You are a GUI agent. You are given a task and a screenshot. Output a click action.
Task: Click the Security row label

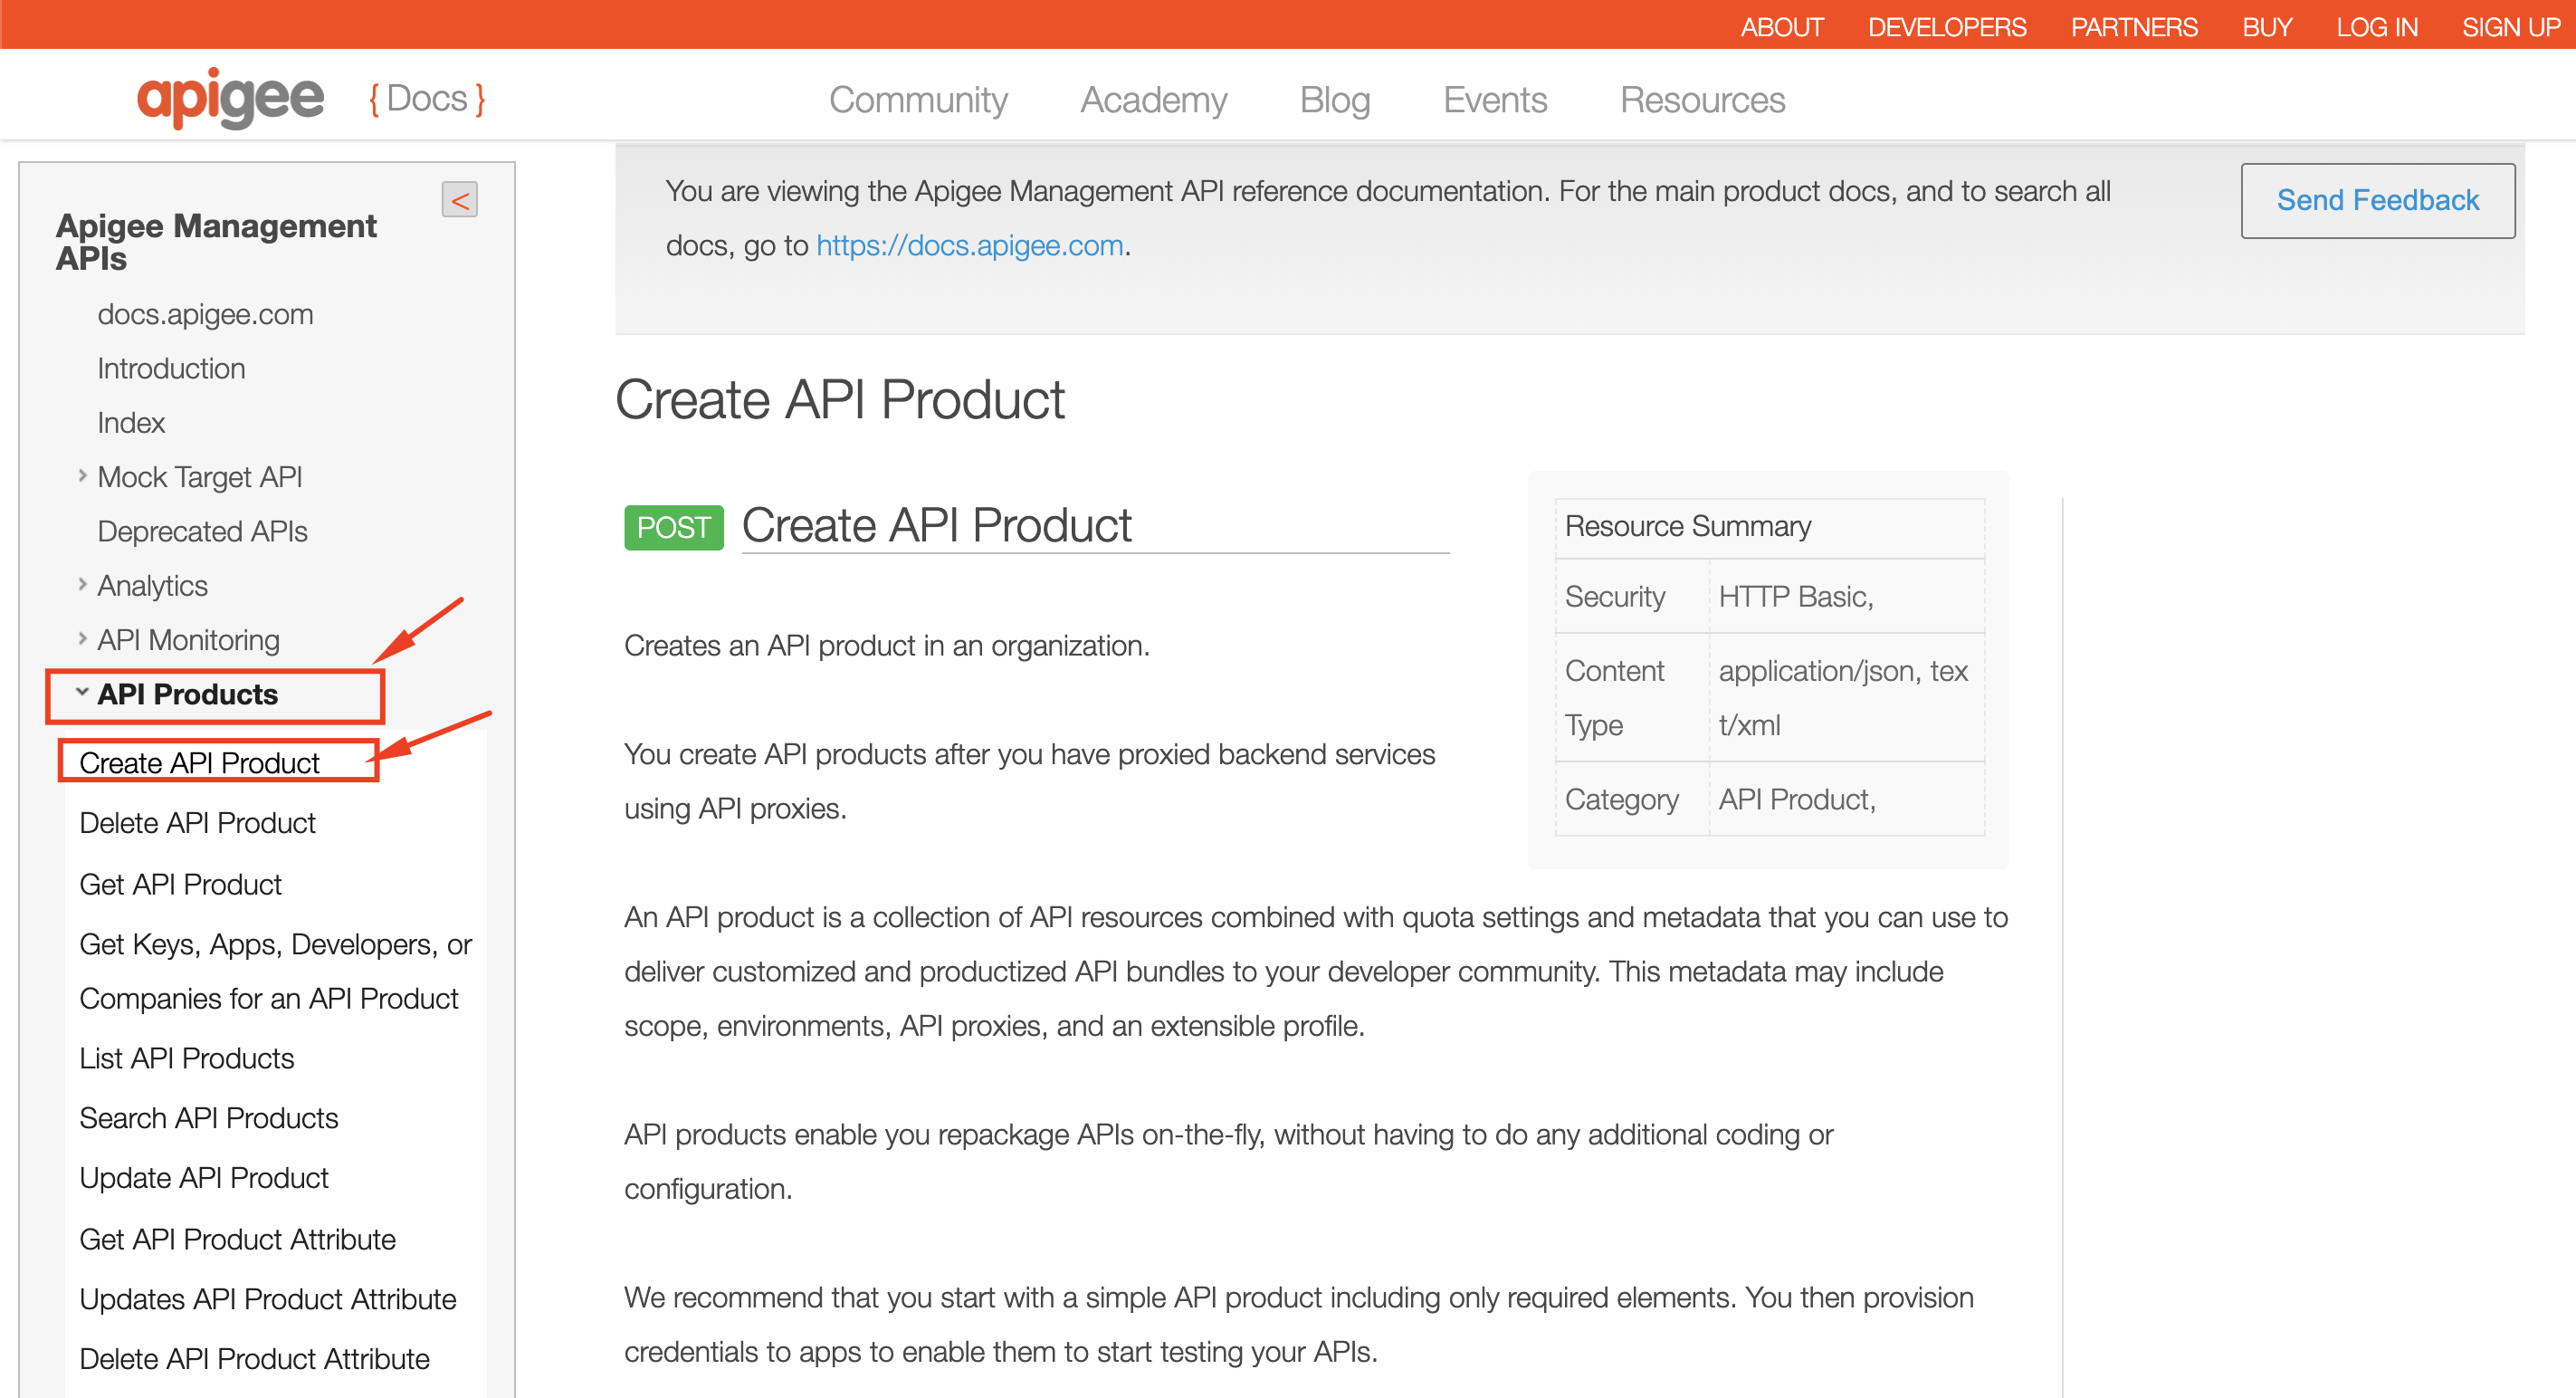pyautogui.click(x=1614, y=596)
